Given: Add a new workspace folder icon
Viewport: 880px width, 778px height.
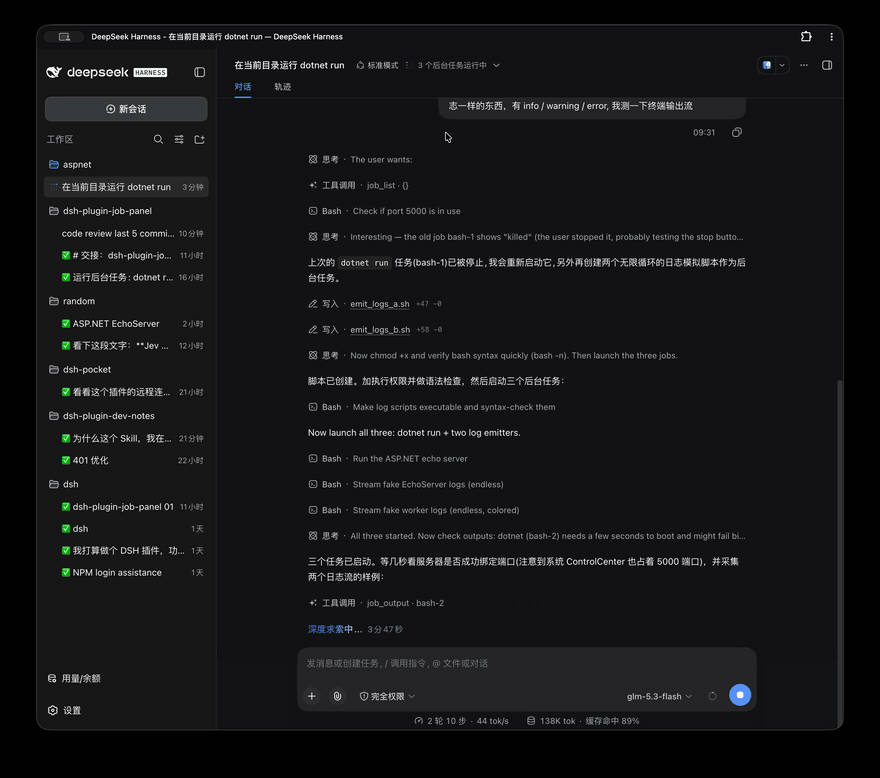Looking at the screenshot, I should coord(199,139).
